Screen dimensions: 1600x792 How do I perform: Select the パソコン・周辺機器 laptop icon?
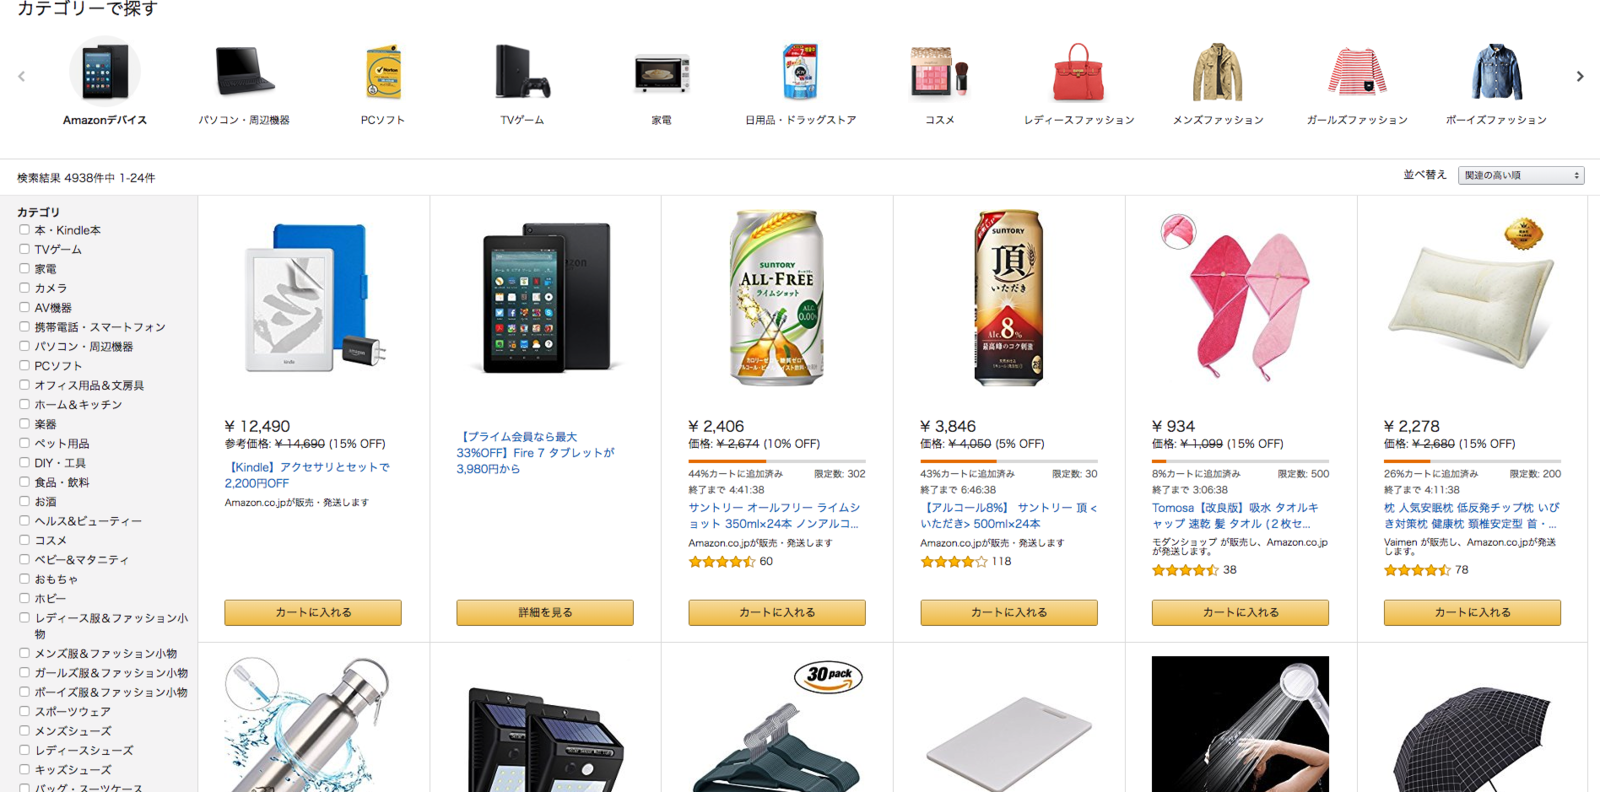tap(244, 72)
